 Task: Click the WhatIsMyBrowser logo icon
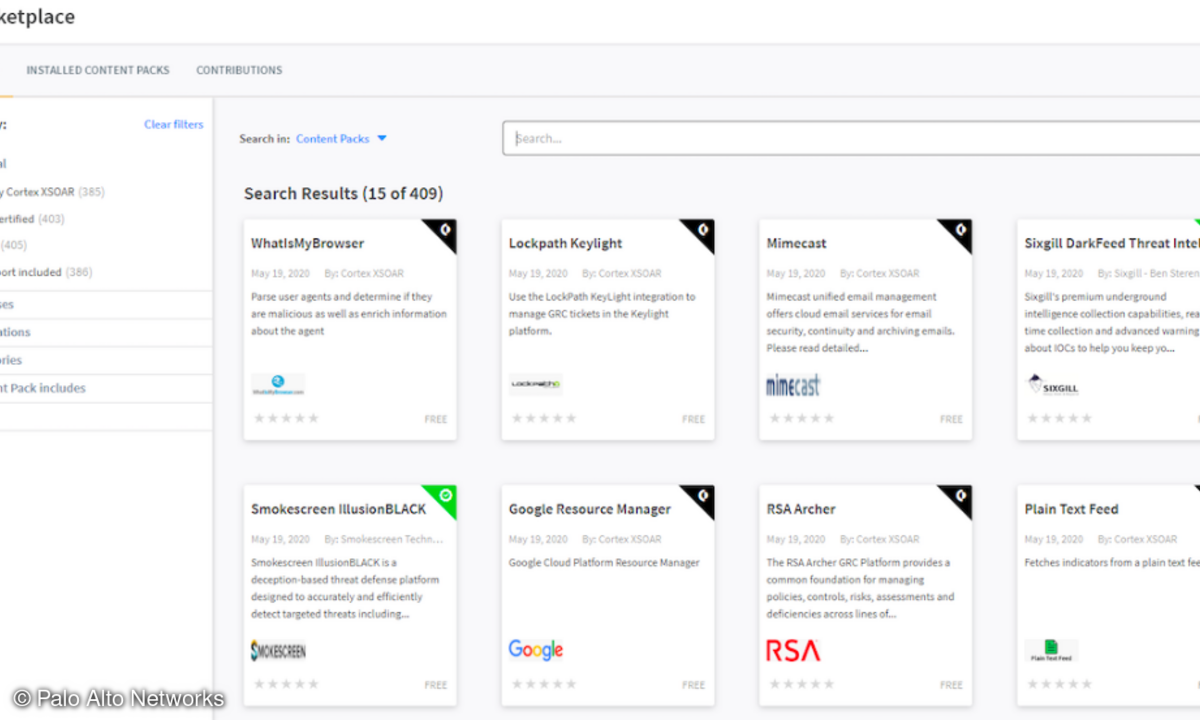pos(278,385)
